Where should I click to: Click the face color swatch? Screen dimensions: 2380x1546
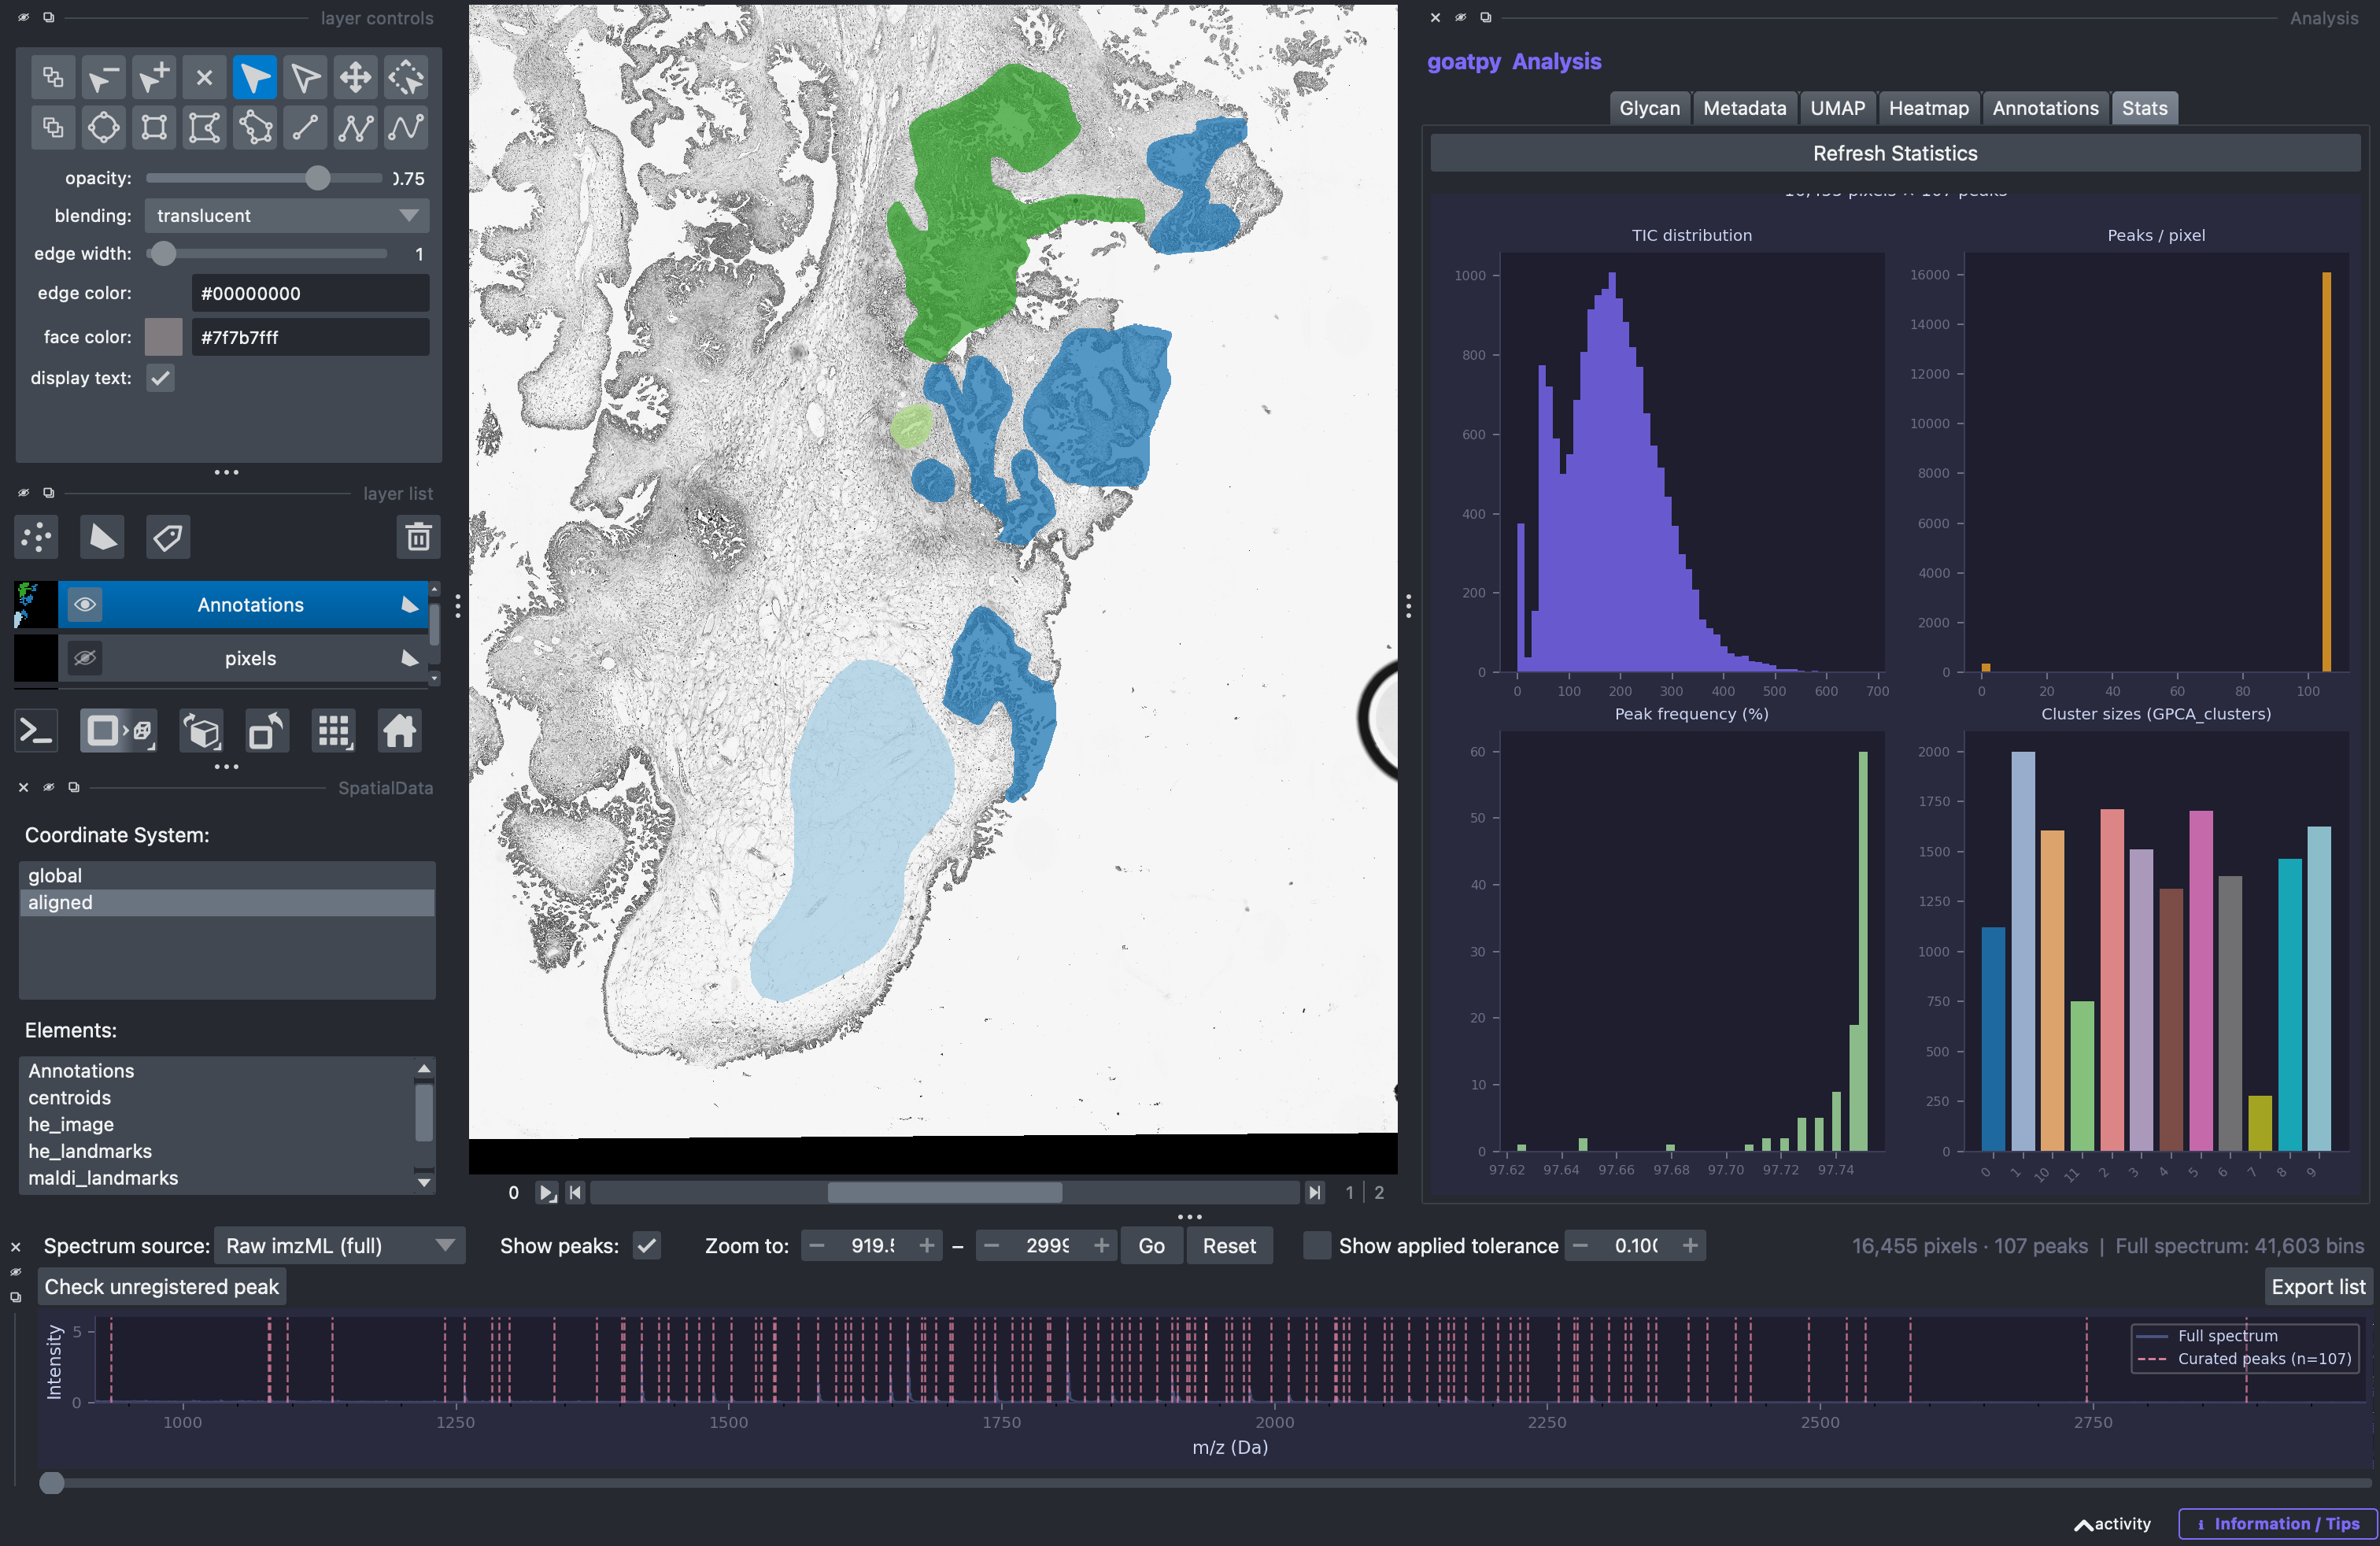point(164,337)
